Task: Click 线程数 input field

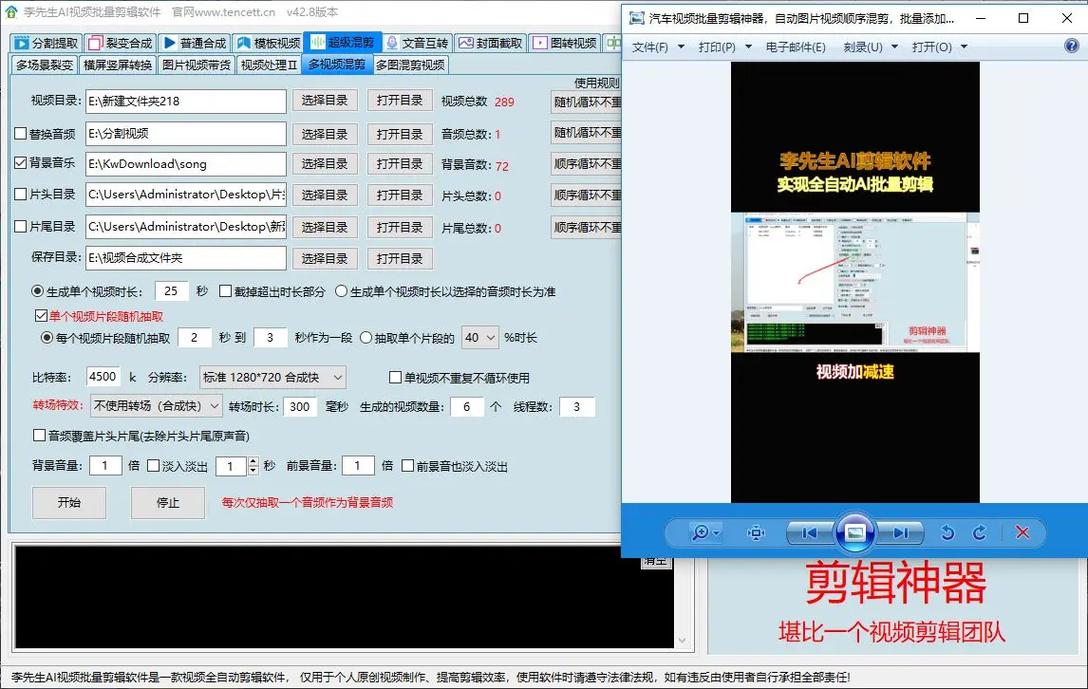Action: click(x=577, y=407)
